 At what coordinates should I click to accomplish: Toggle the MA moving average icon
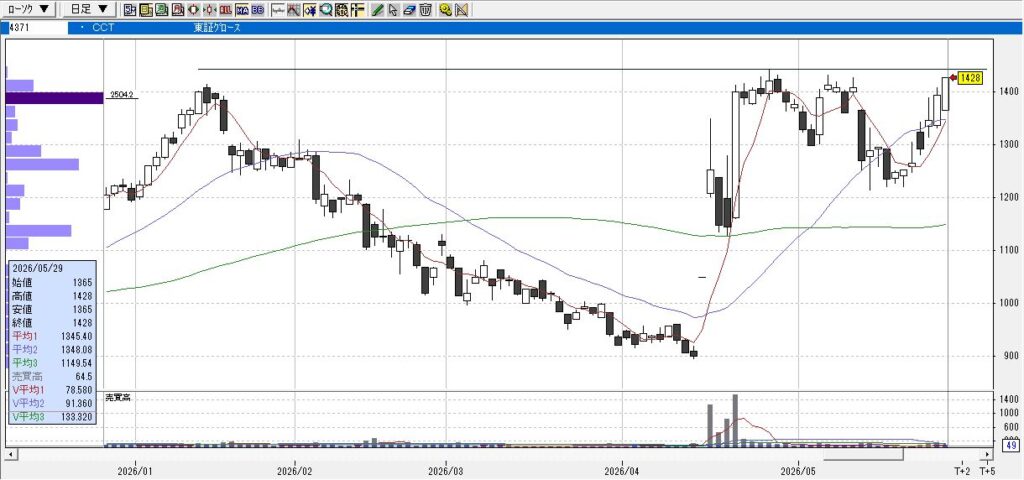(x=242, y=10)
